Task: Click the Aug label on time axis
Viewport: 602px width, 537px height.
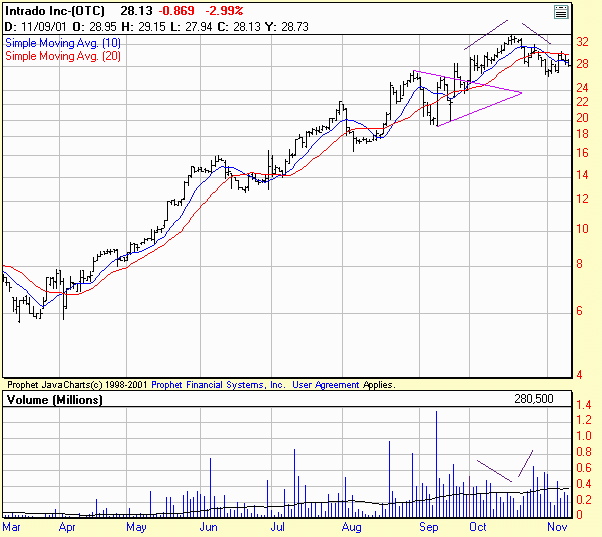Action: tap(352, 527)
